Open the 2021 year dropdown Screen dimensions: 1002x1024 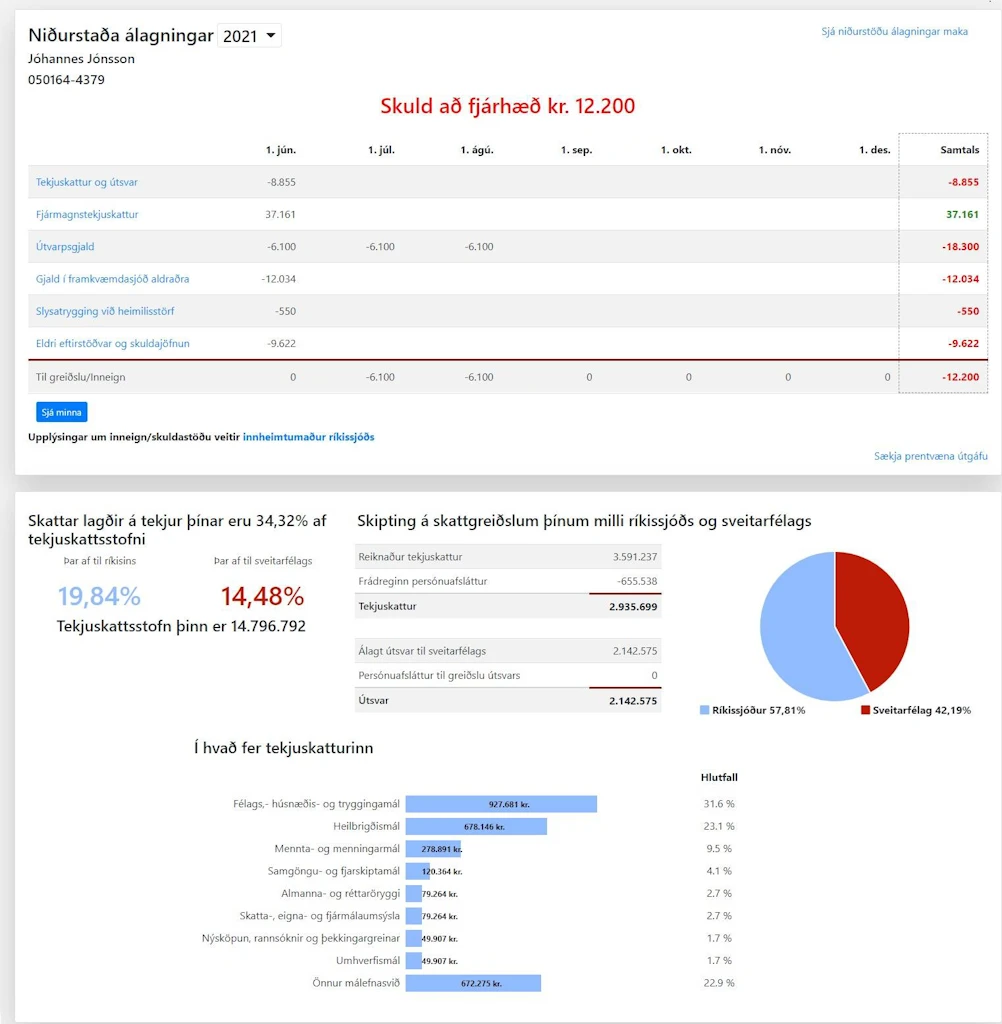click(x=249, y=36)
